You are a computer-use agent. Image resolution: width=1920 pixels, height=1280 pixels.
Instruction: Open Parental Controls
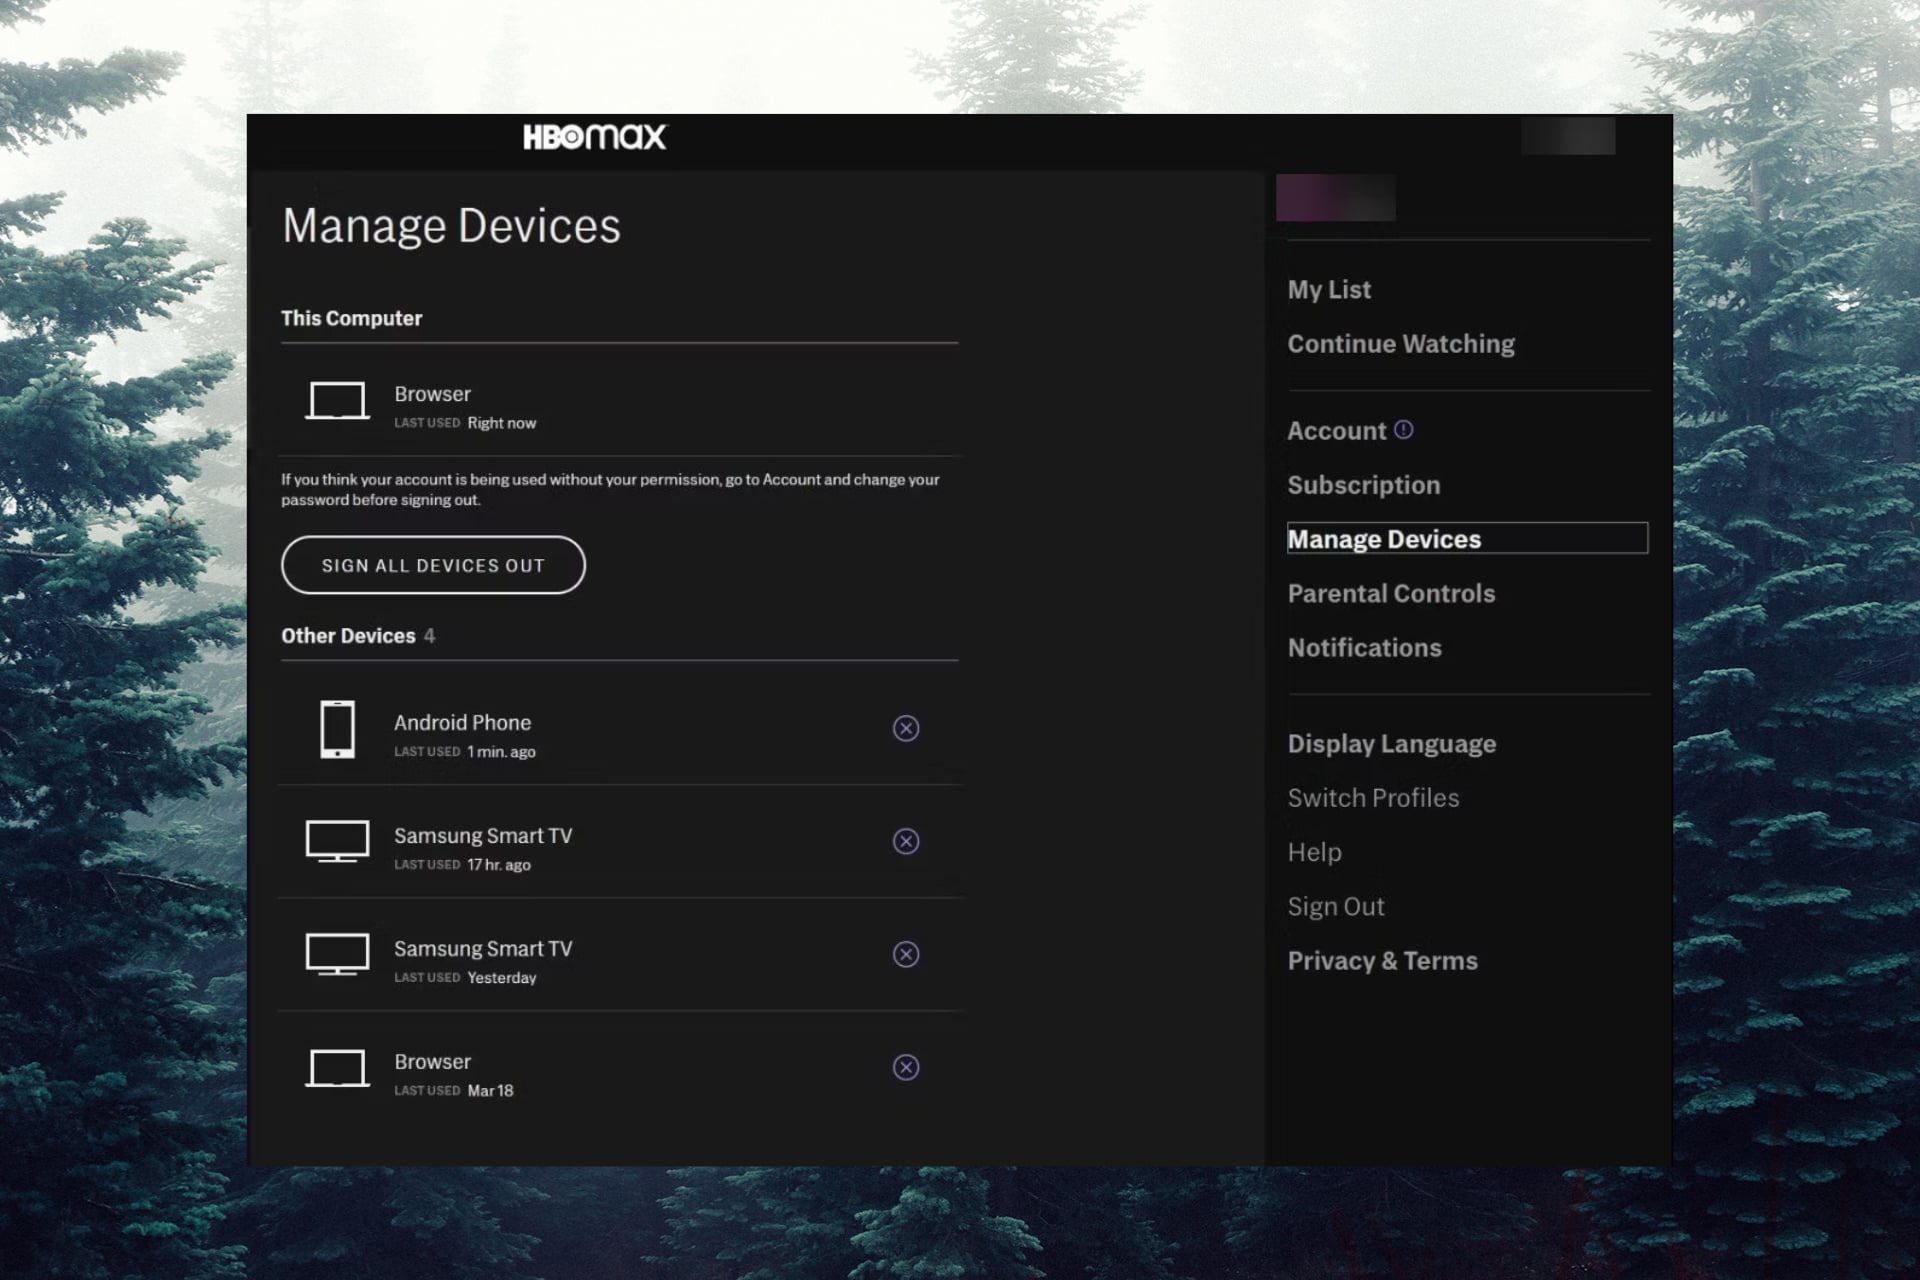[x=1391, y=593]
